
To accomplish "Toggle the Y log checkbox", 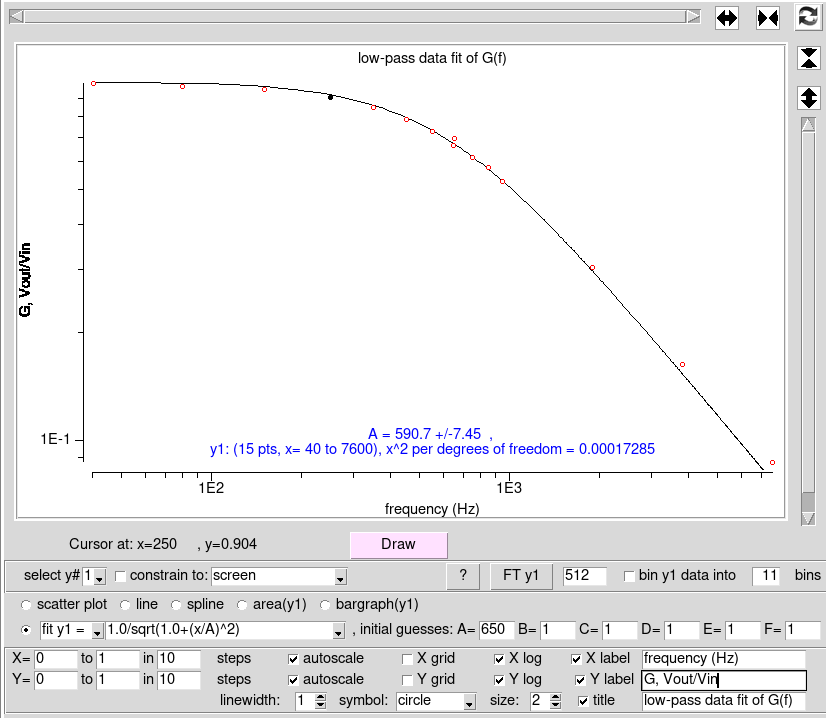I will (499, 680).
